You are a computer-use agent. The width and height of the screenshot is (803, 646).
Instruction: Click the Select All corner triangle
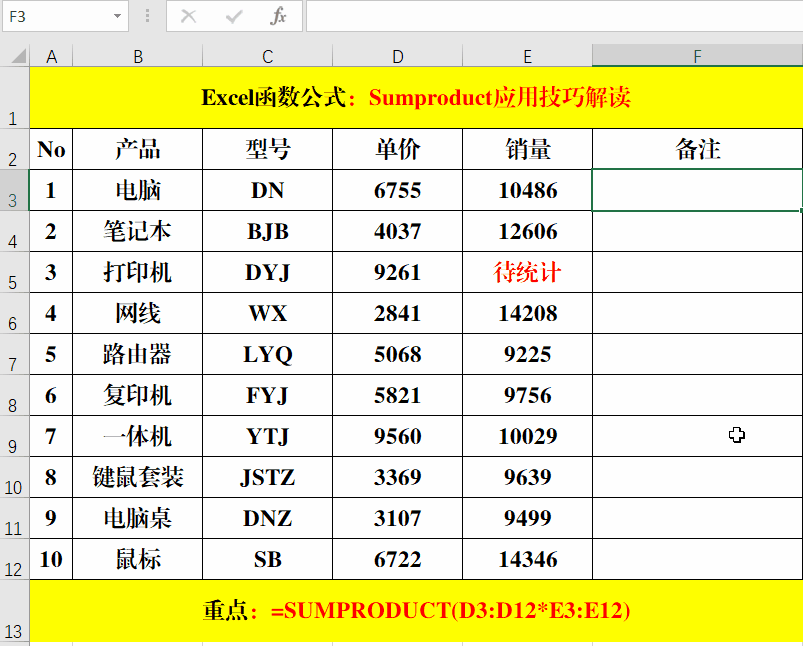click(17, 55)
